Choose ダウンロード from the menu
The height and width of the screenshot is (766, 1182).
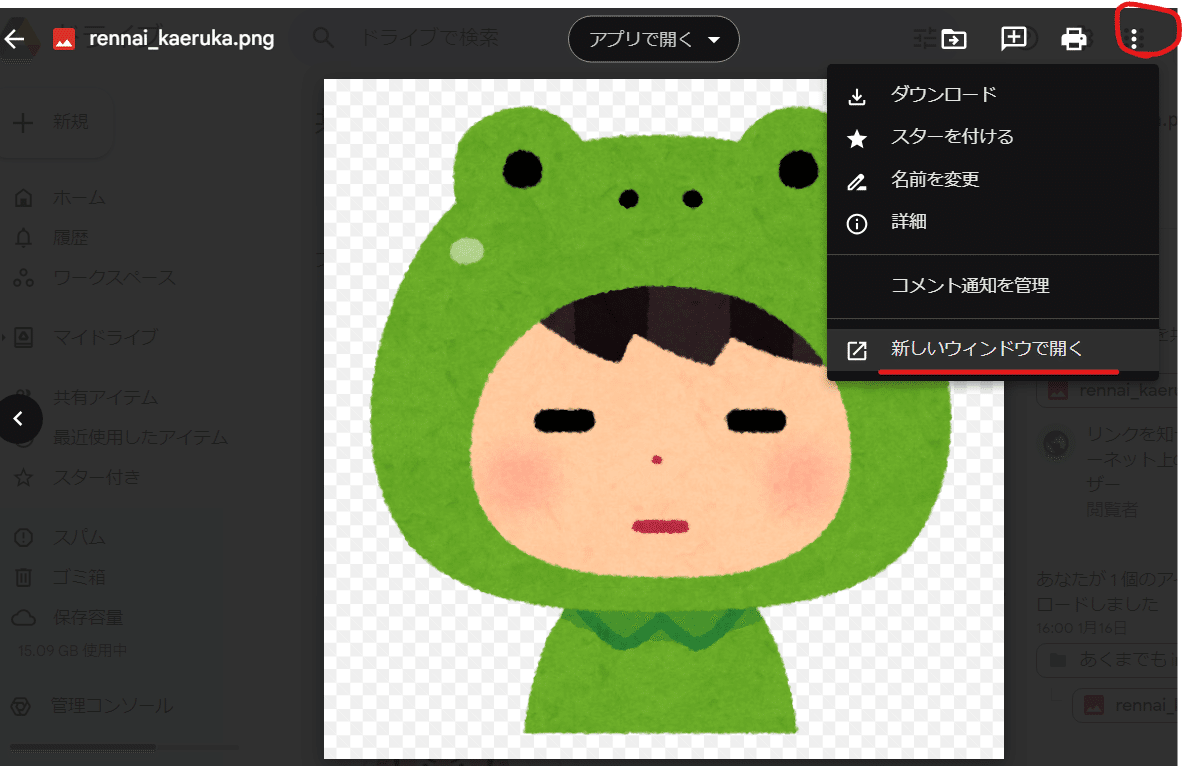(993, 94)
